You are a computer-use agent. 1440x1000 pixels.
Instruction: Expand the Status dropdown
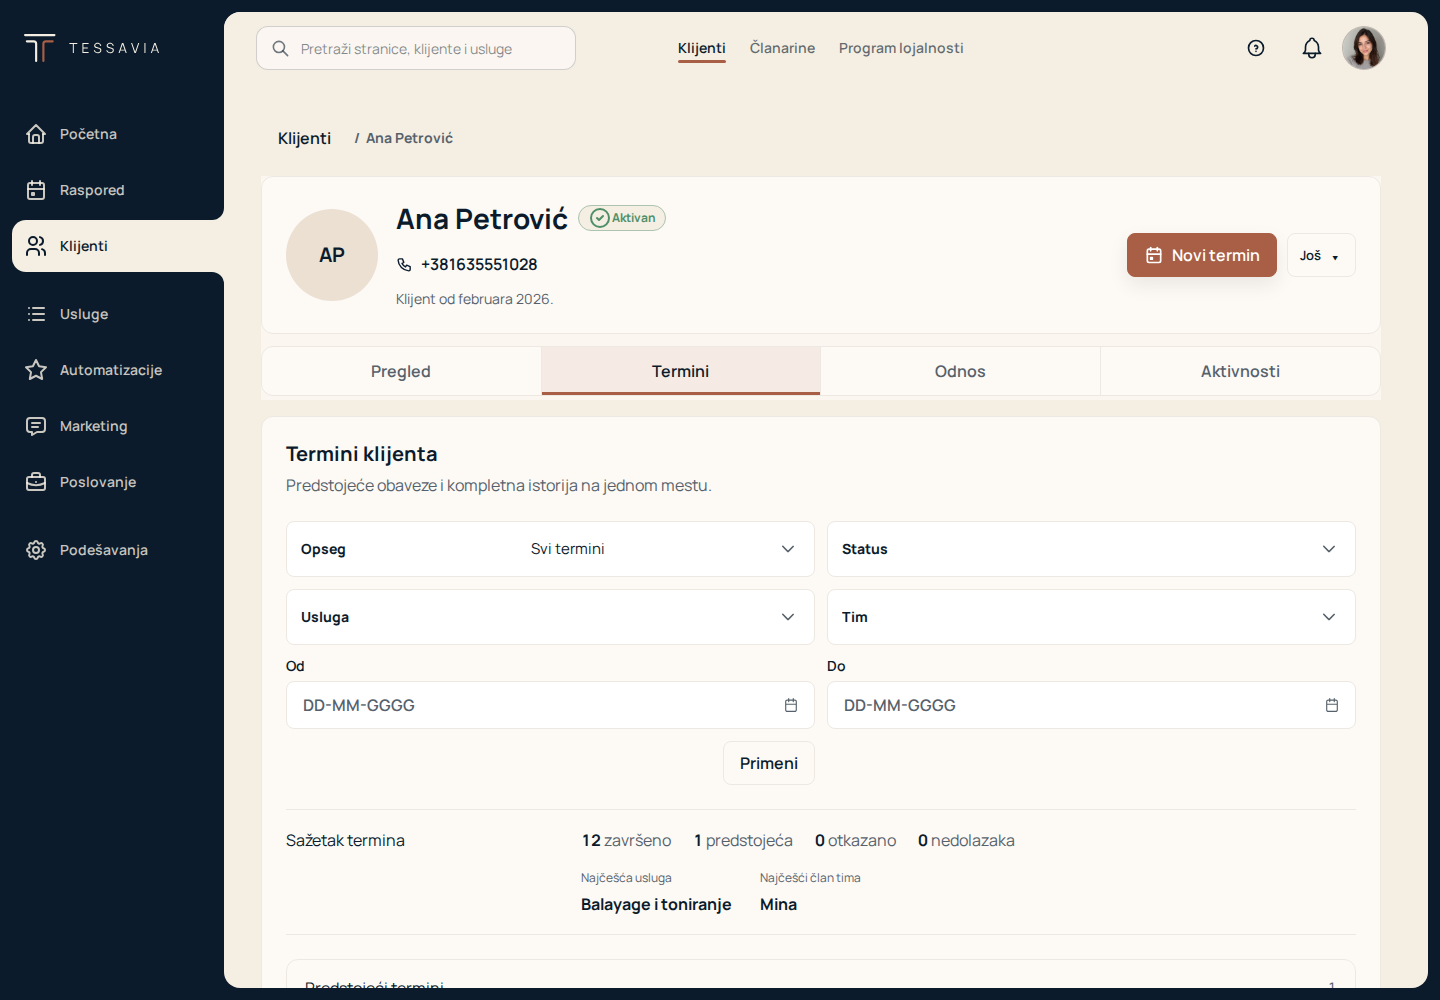(1091, 549)
